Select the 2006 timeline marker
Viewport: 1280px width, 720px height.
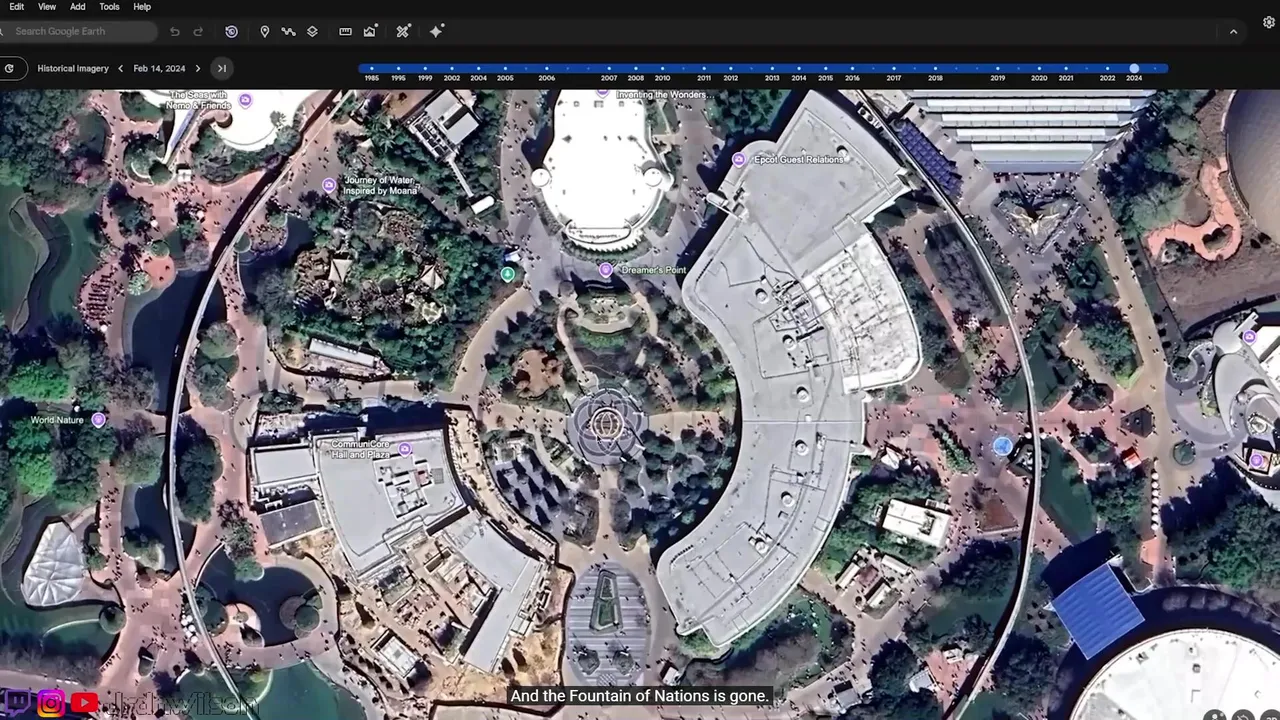point(546,69)
